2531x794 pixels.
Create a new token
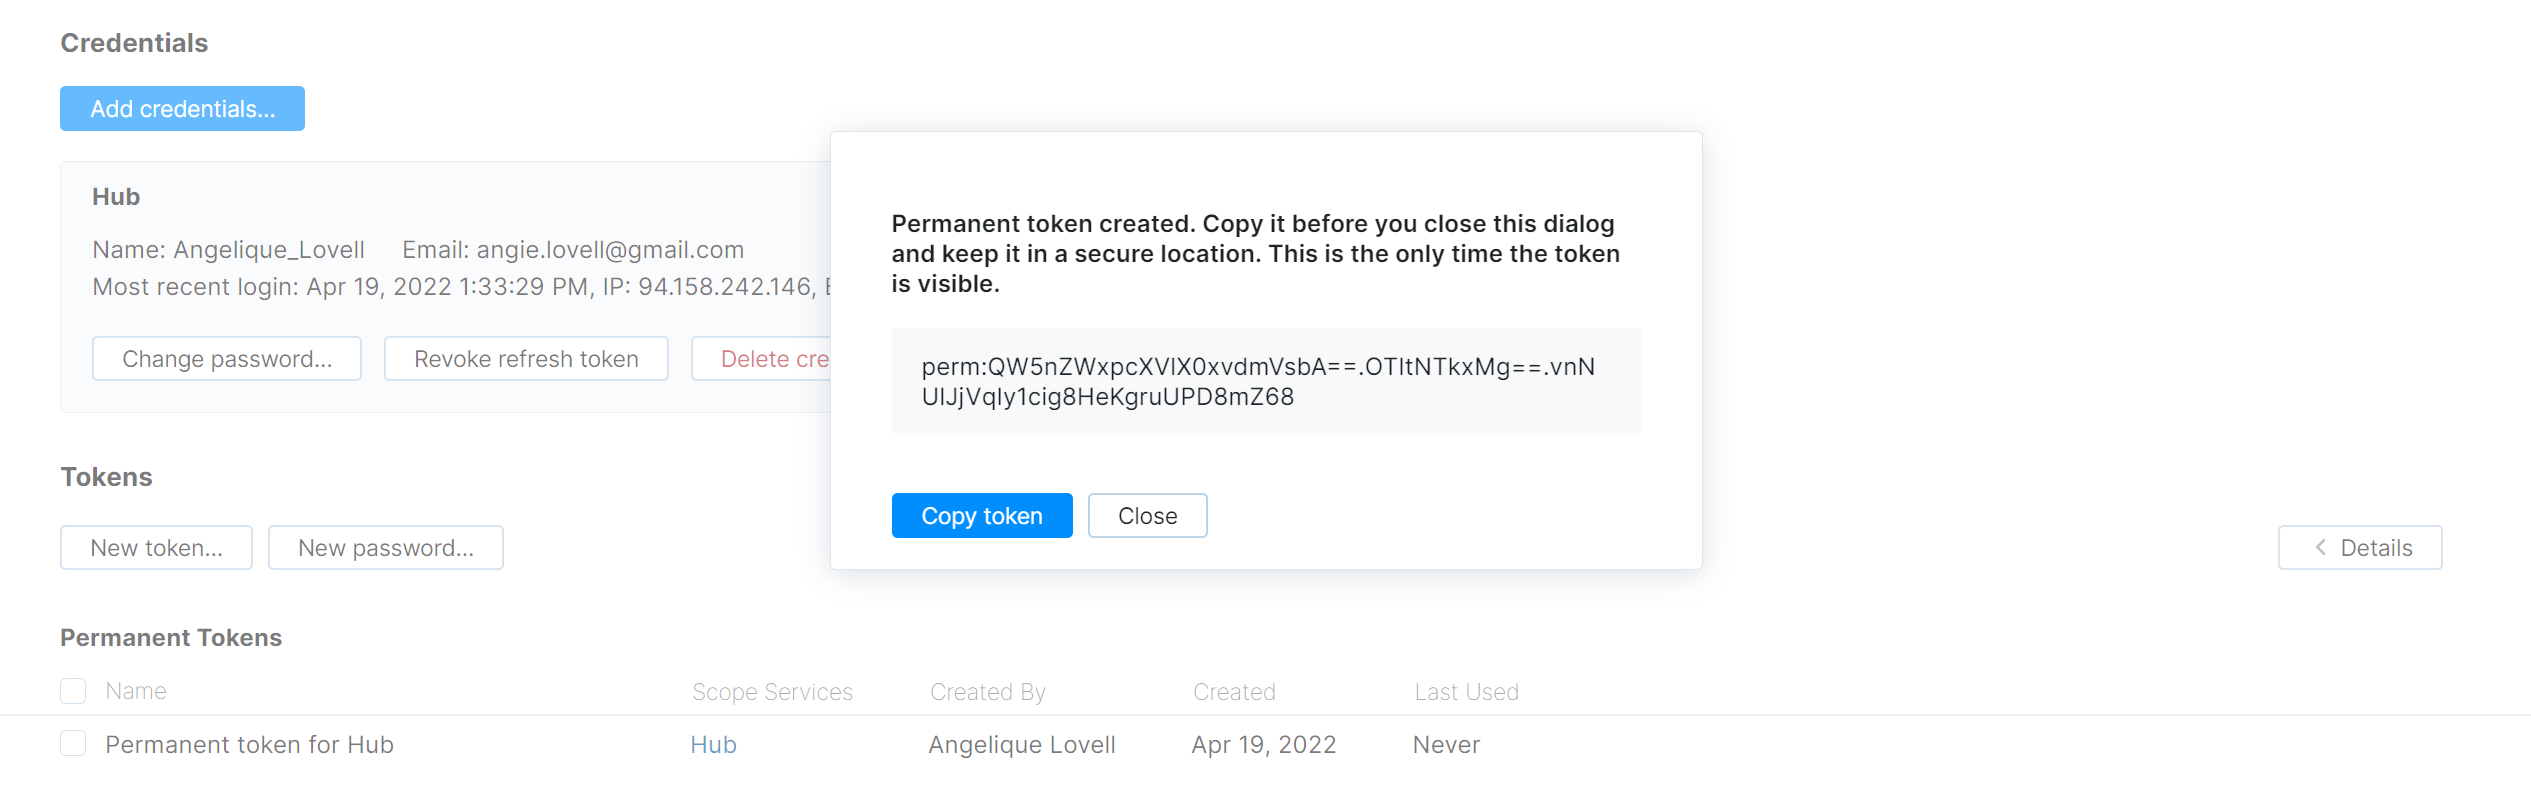[x=156, y=548]
